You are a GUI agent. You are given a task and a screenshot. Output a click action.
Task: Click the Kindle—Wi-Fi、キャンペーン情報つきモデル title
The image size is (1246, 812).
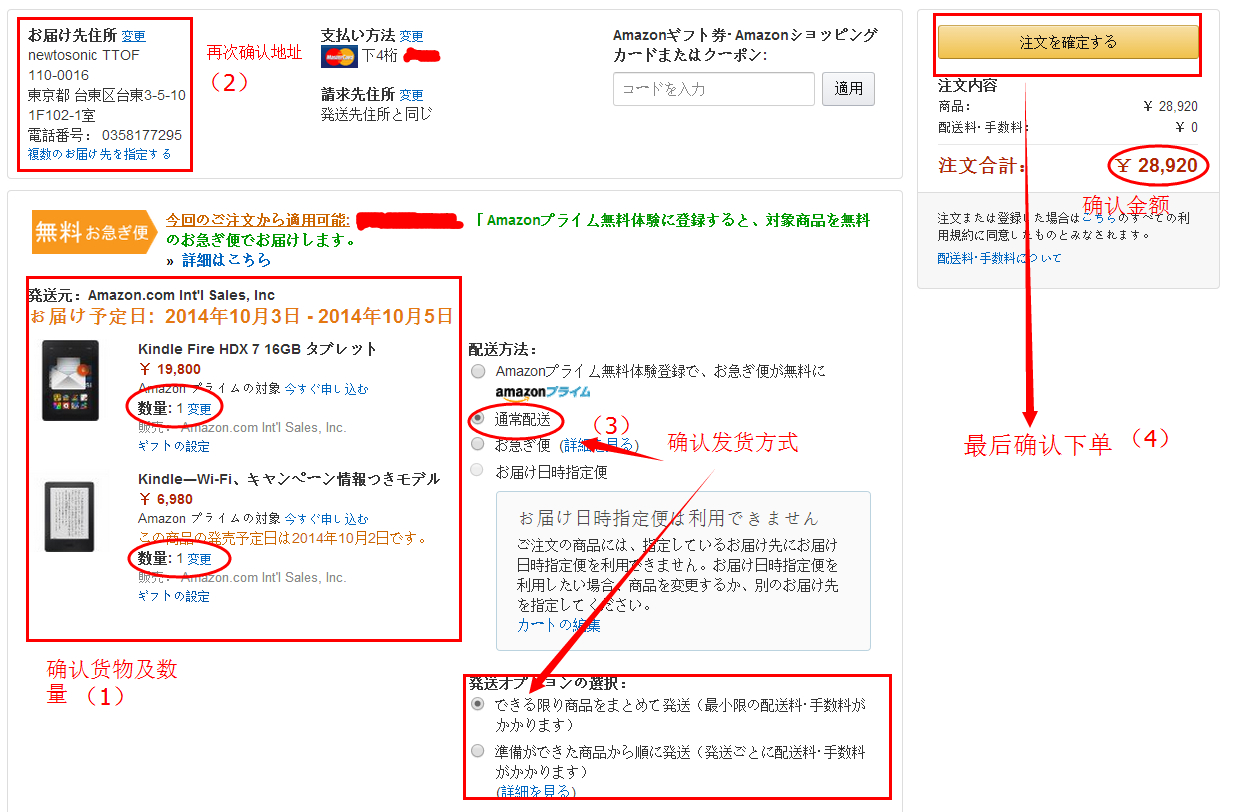click(289, 479)
